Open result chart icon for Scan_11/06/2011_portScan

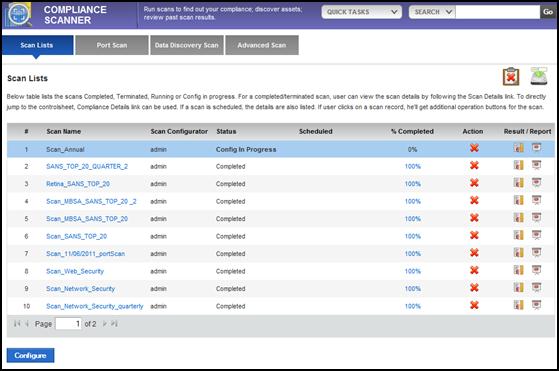(x=519, y=252)
